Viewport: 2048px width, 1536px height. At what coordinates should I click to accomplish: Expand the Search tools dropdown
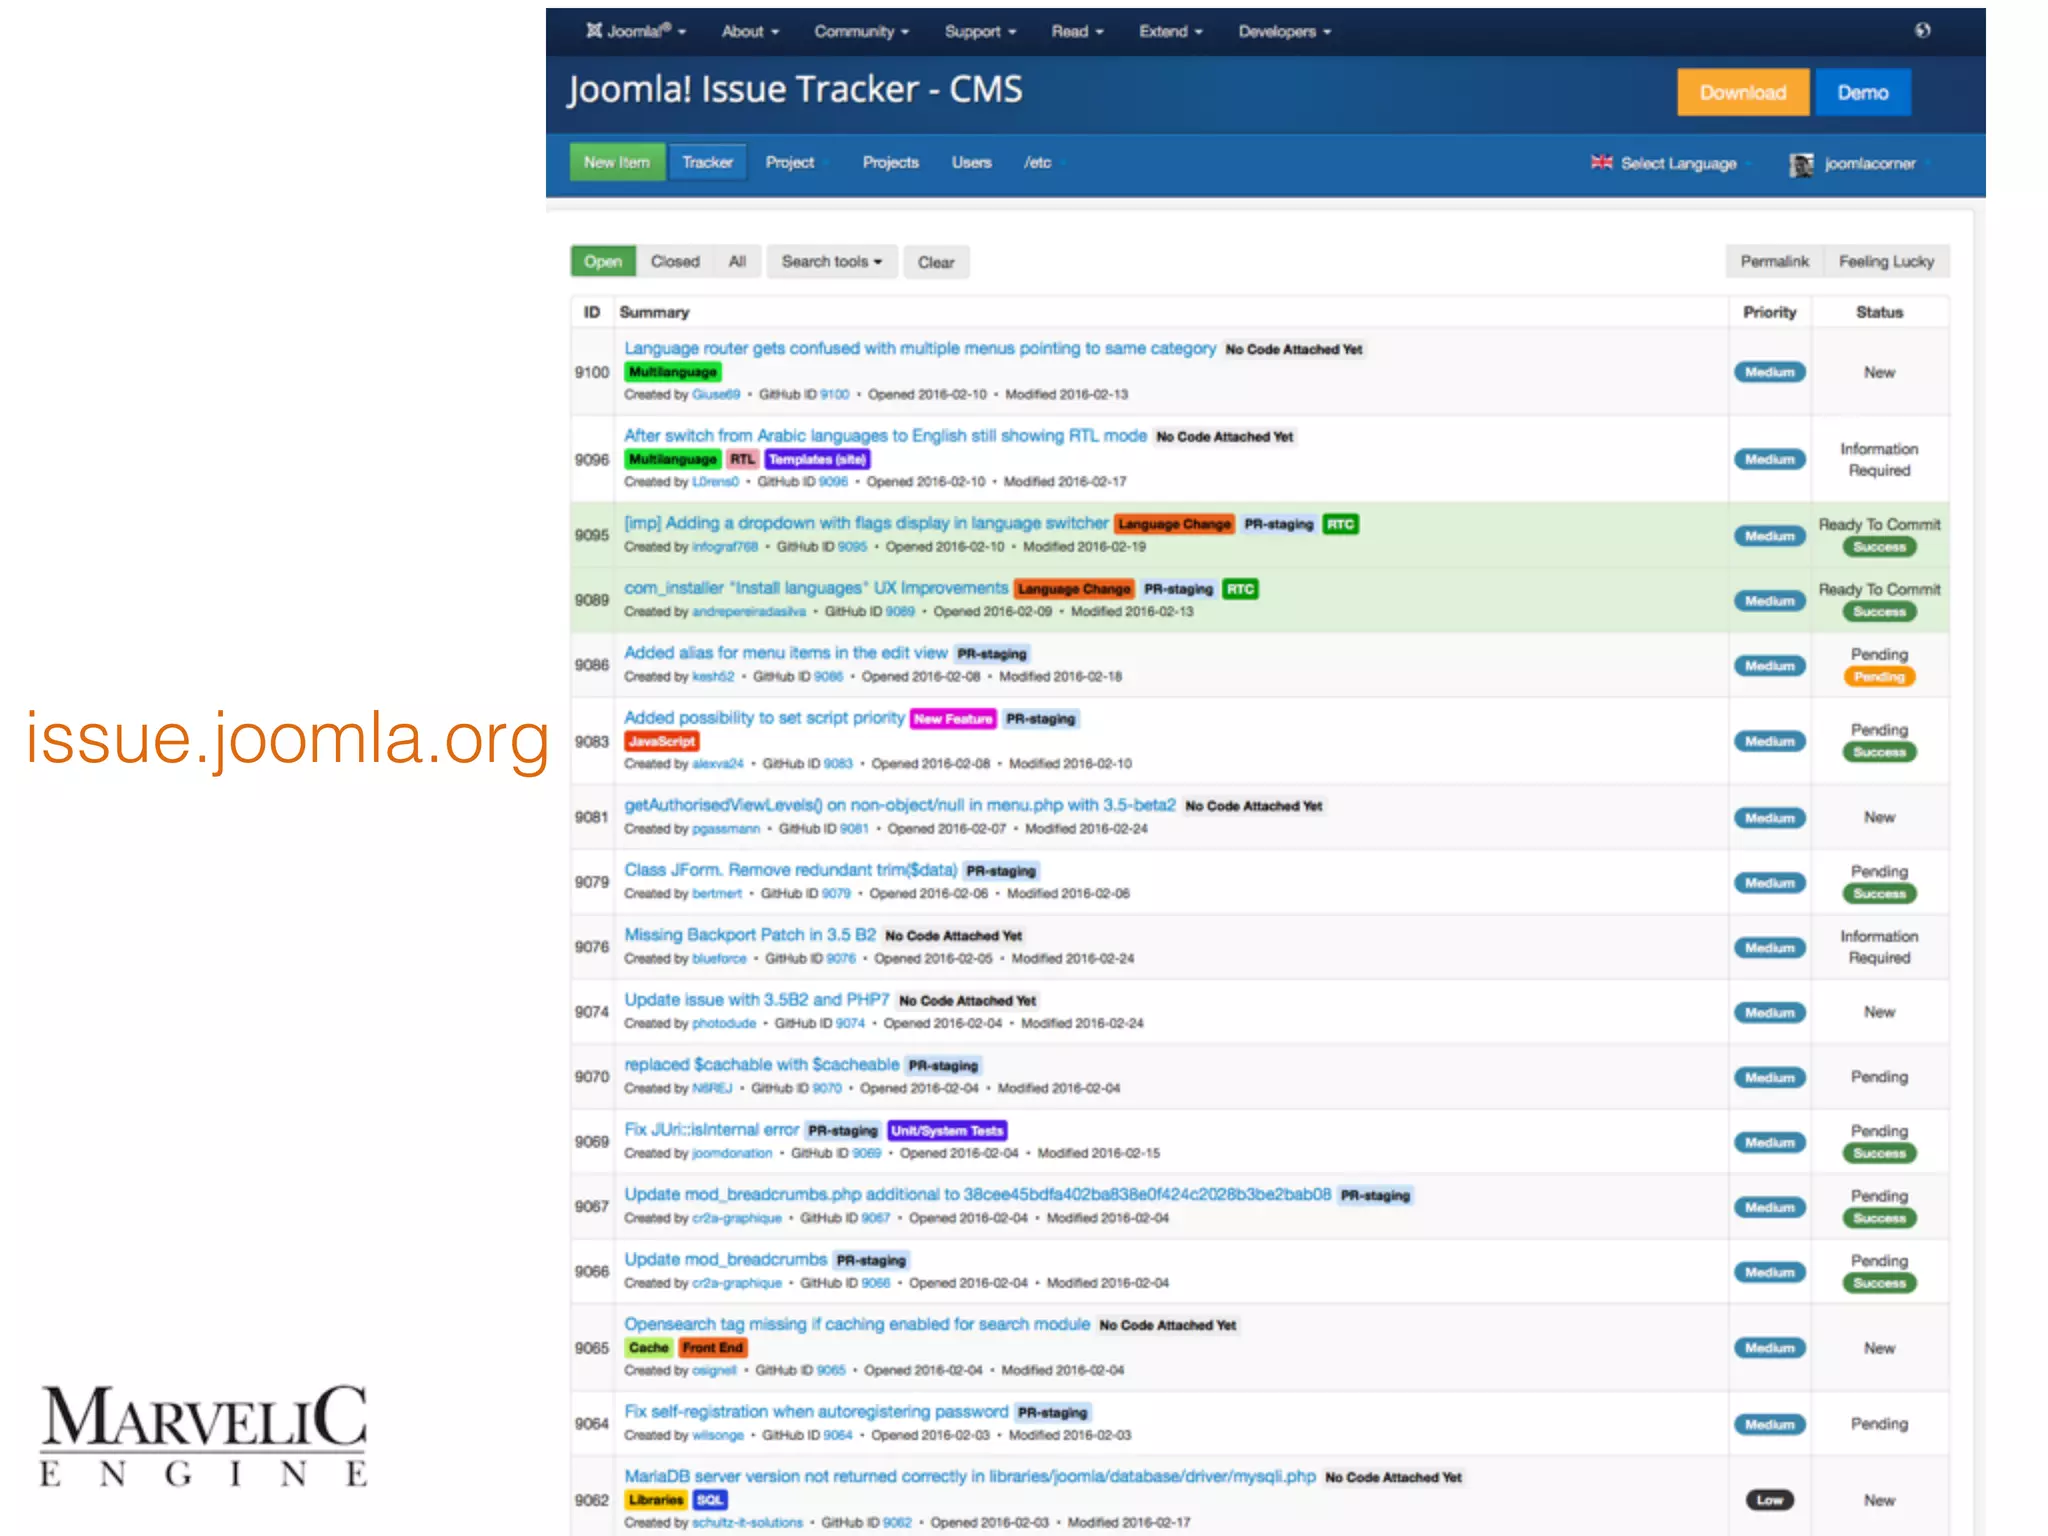point(832,262)
